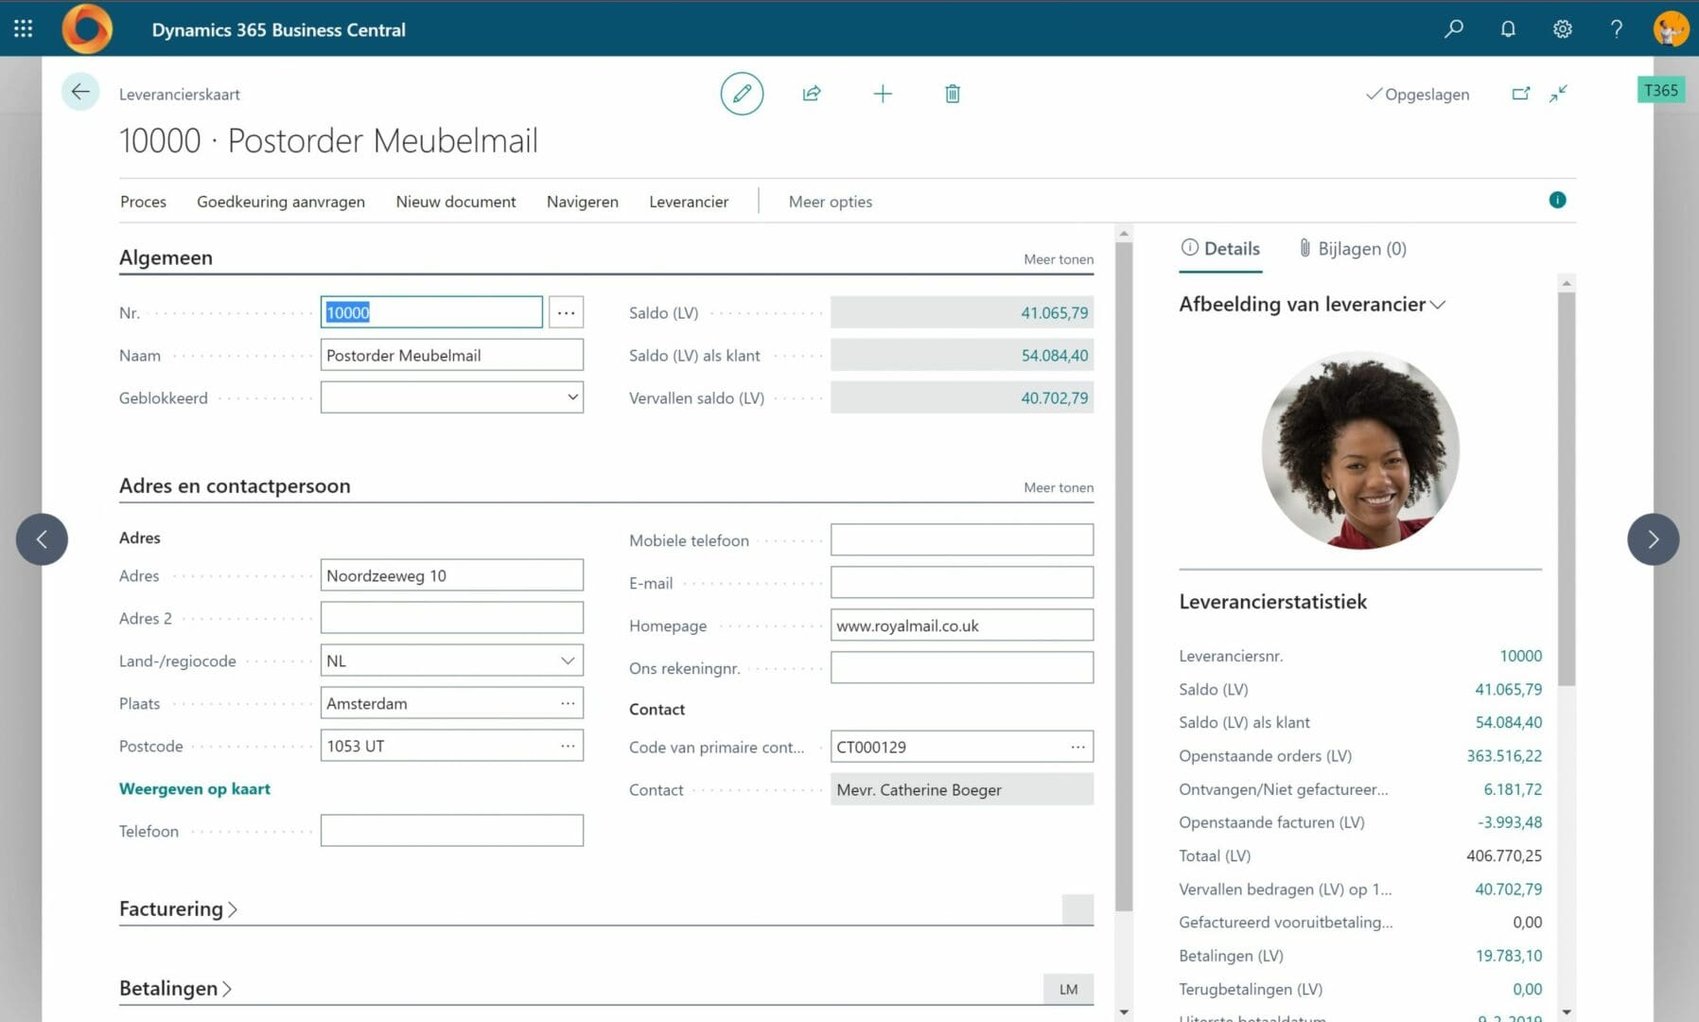The width and height of the screenshot is (1699, 1022).
Task: Toggle the FactBox info icon
Action: point(1557,200)
